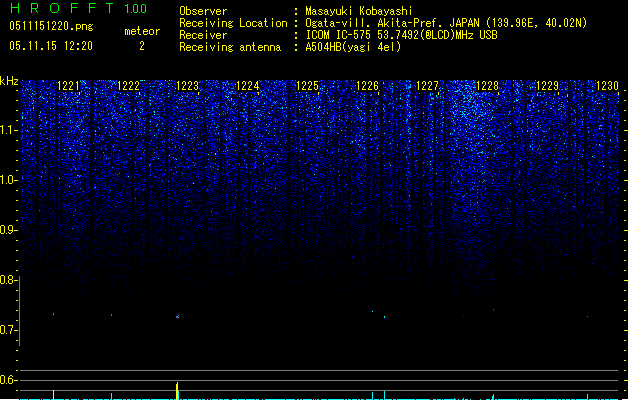Viewport: 629px width, 400px height.
Task: Click the 1223 time marker
Action: tap(188, 86)
